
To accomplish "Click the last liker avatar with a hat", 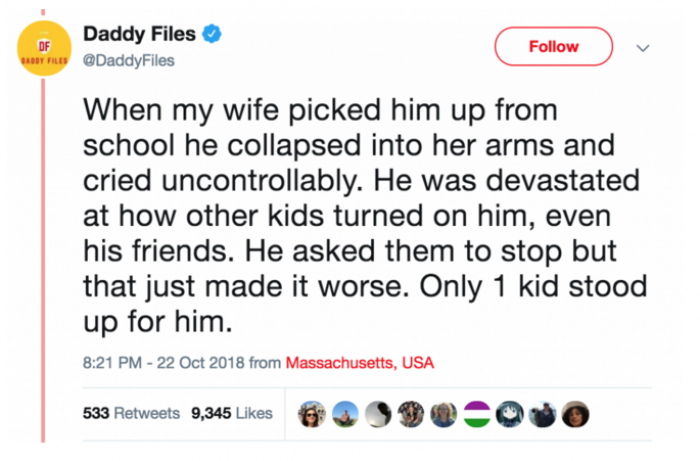I will pyautogui.click(x=577, y=414).
